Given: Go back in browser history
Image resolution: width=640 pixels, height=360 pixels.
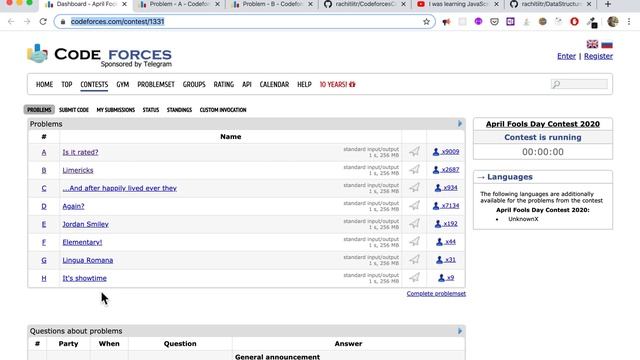Looking at the screenshot, I should point(11,22).
